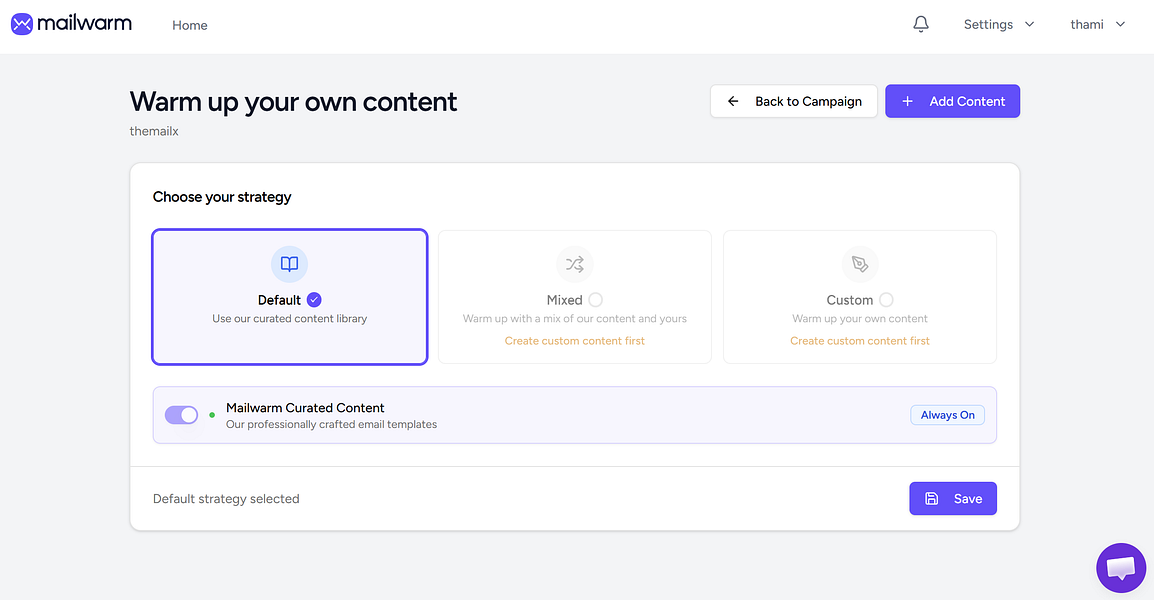Select the Mixed strategy radio button
The height and width of the screenshot is (600, 1154).
click(x=595, y=300)
